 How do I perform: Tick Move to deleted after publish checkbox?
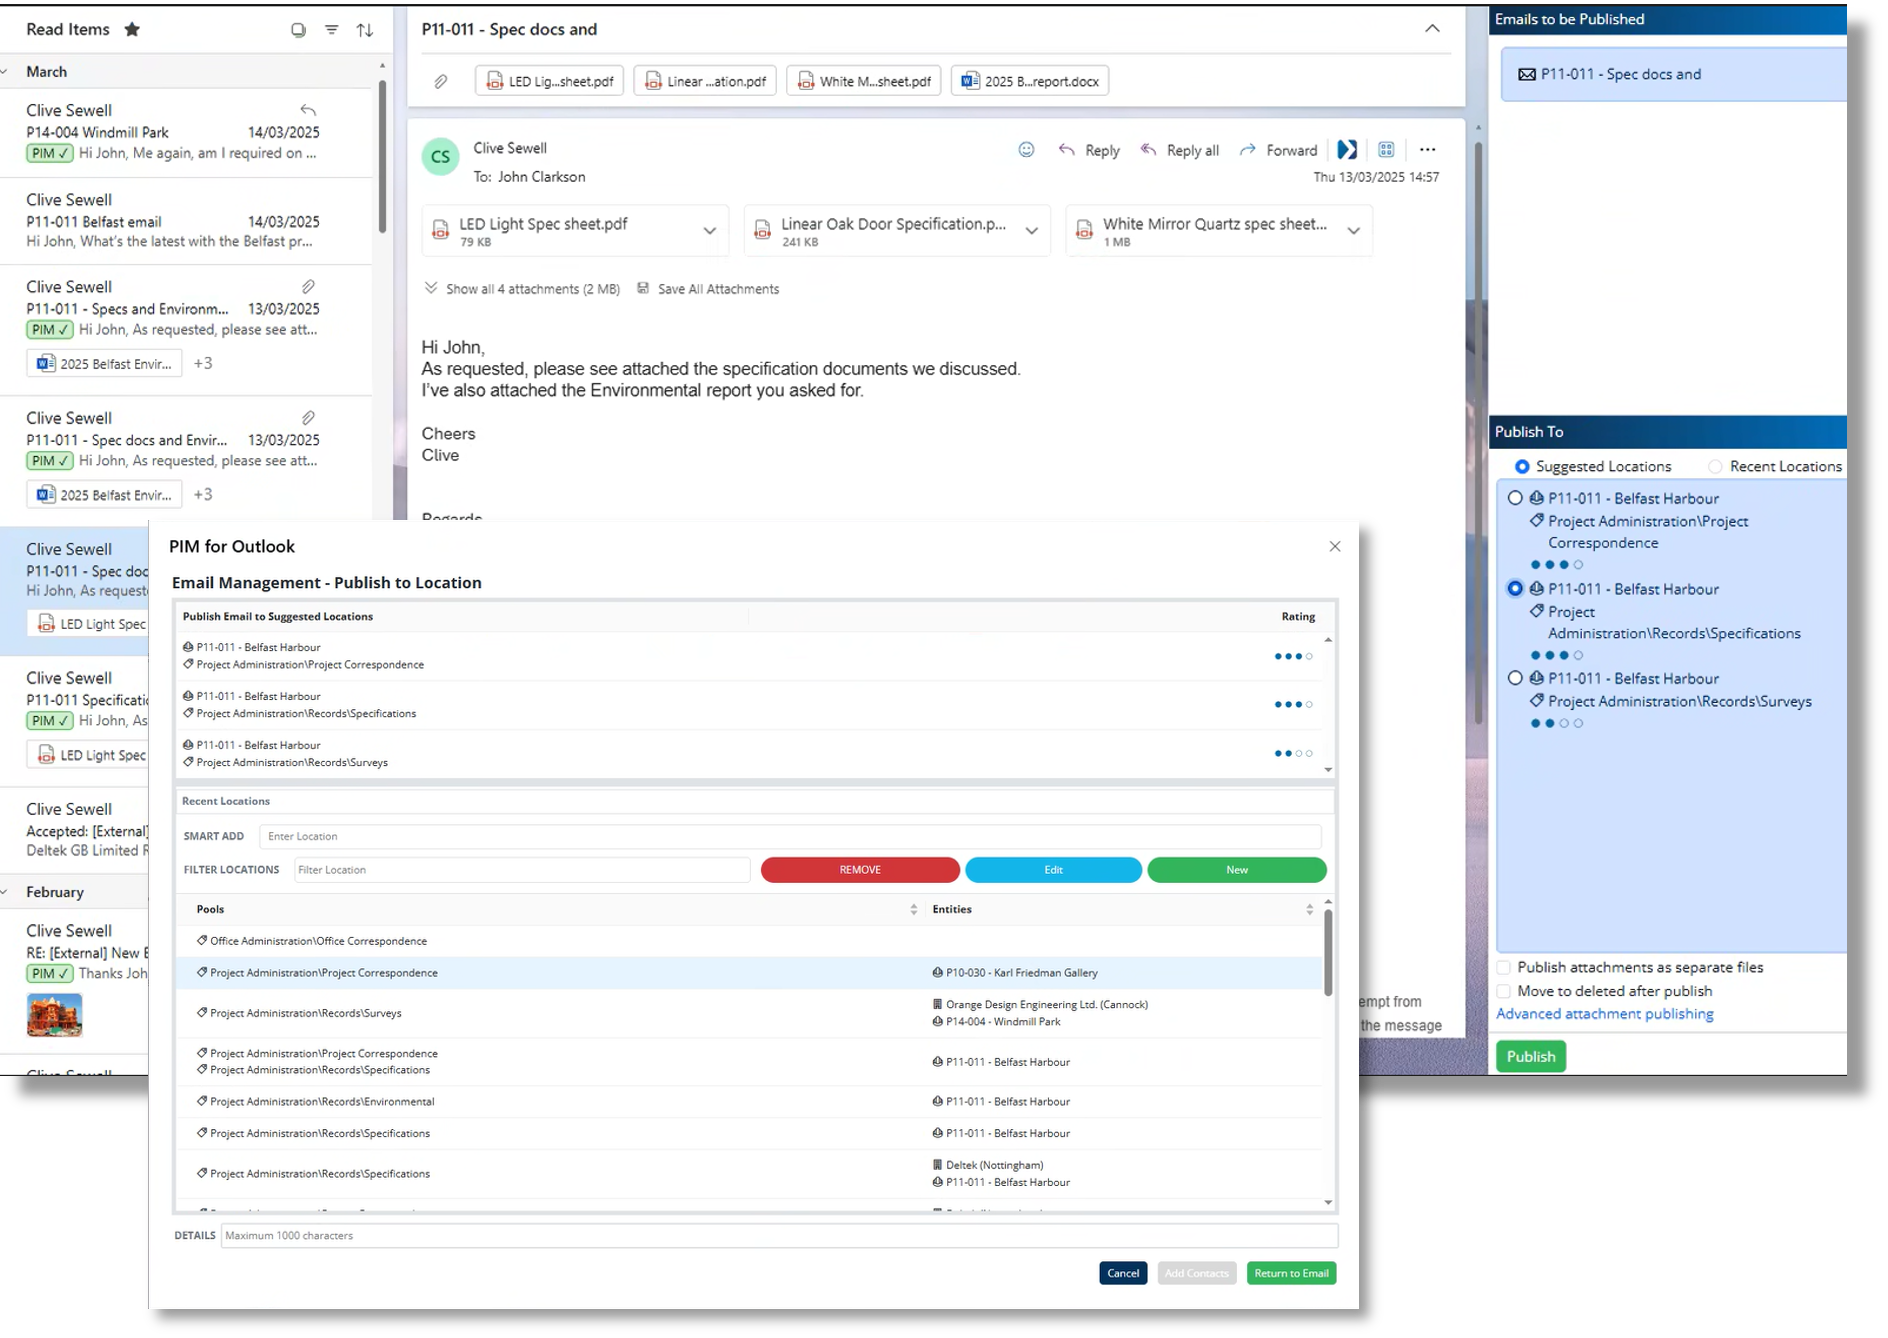tap(1504, 991)
